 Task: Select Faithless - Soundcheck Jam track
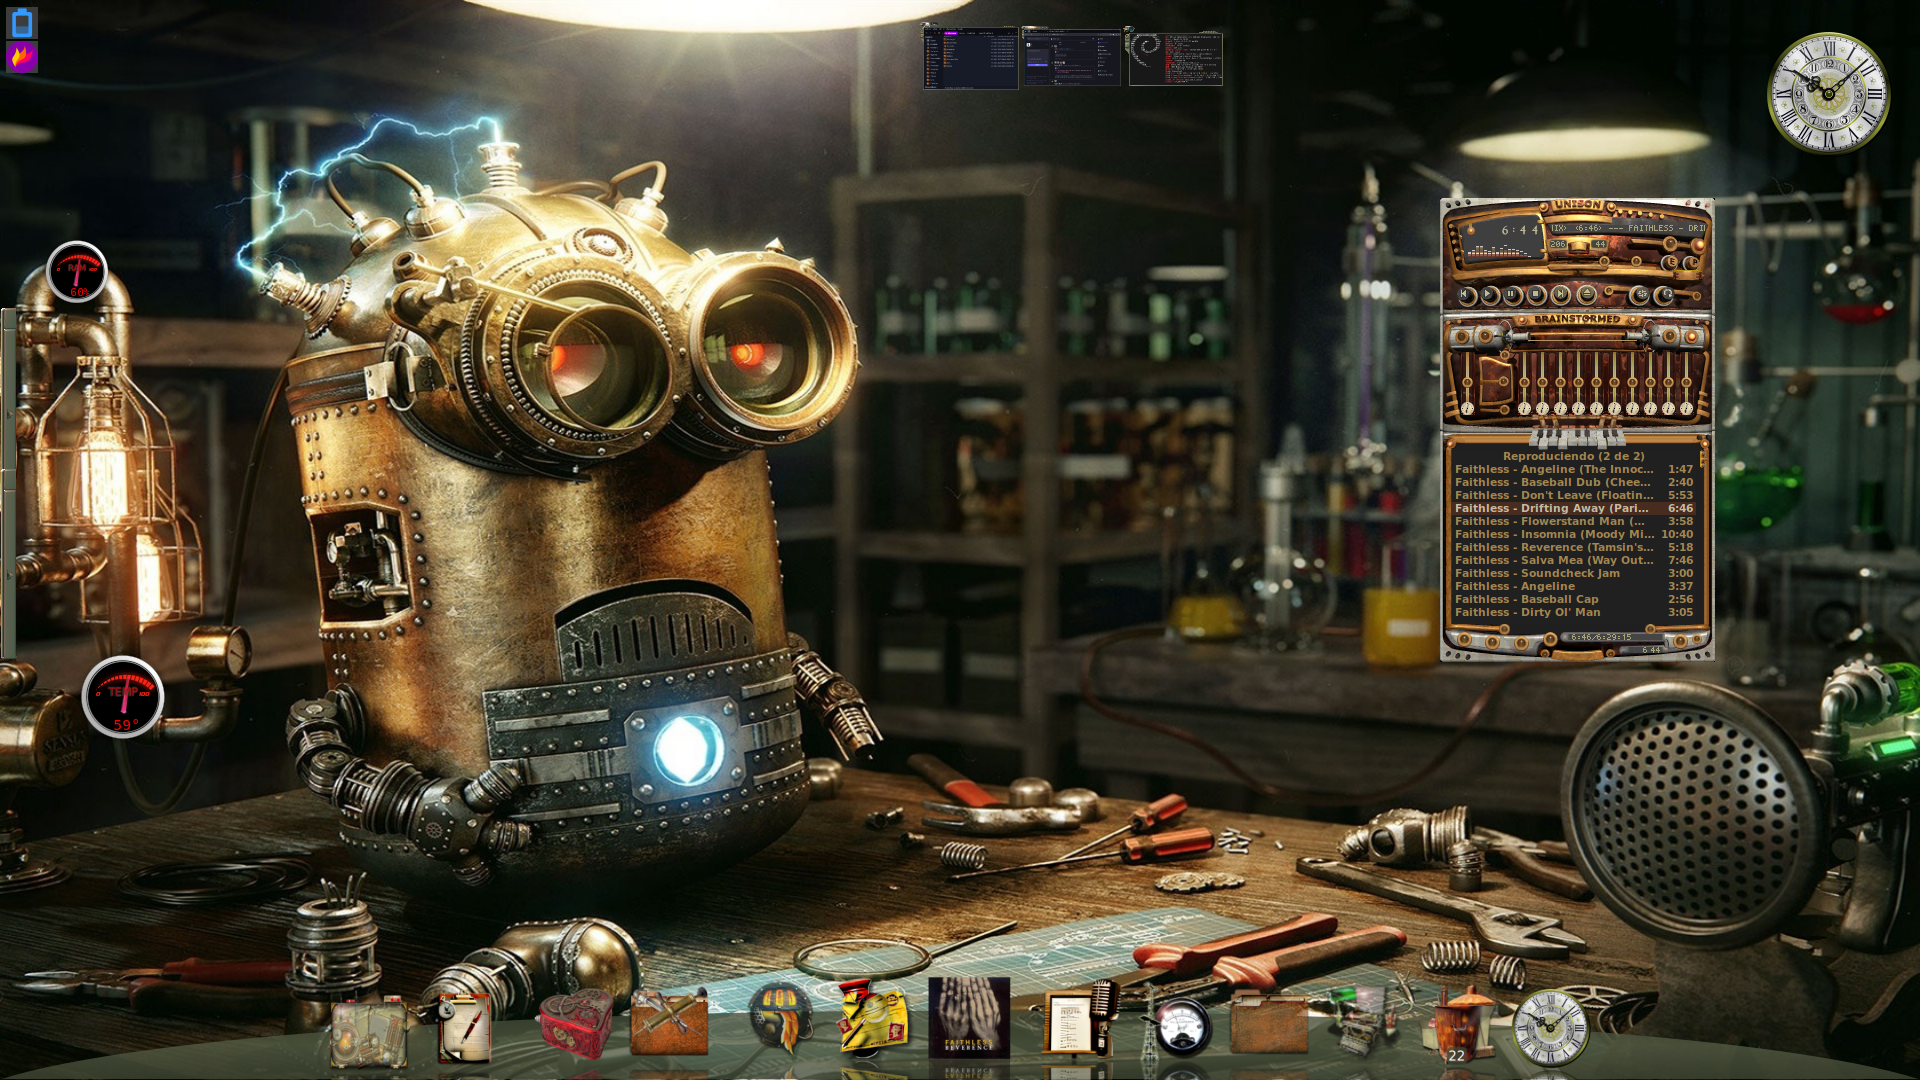1573,573
